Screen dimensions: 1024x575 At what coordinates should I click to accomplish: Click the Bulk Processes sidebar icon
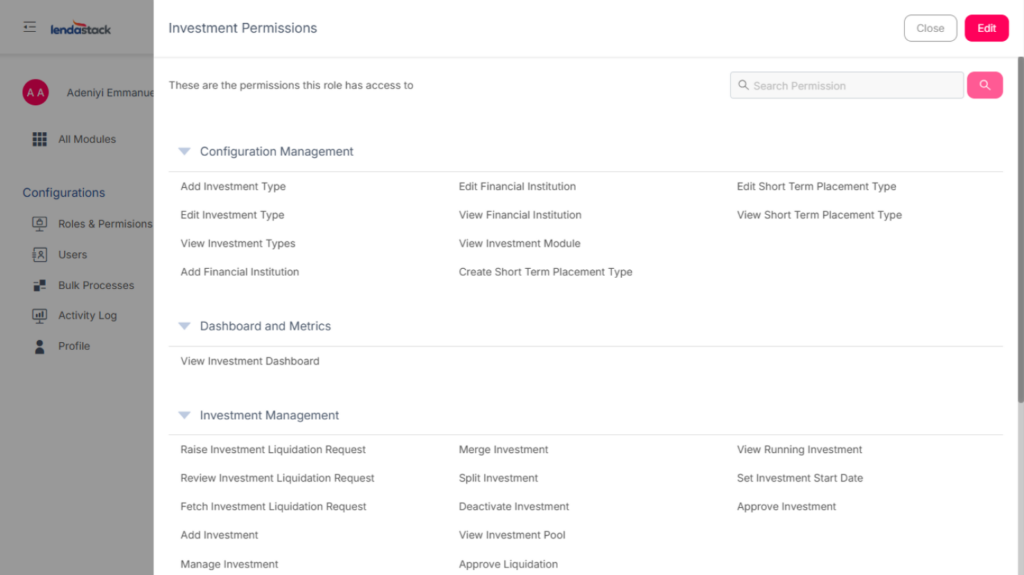point(40,285)
